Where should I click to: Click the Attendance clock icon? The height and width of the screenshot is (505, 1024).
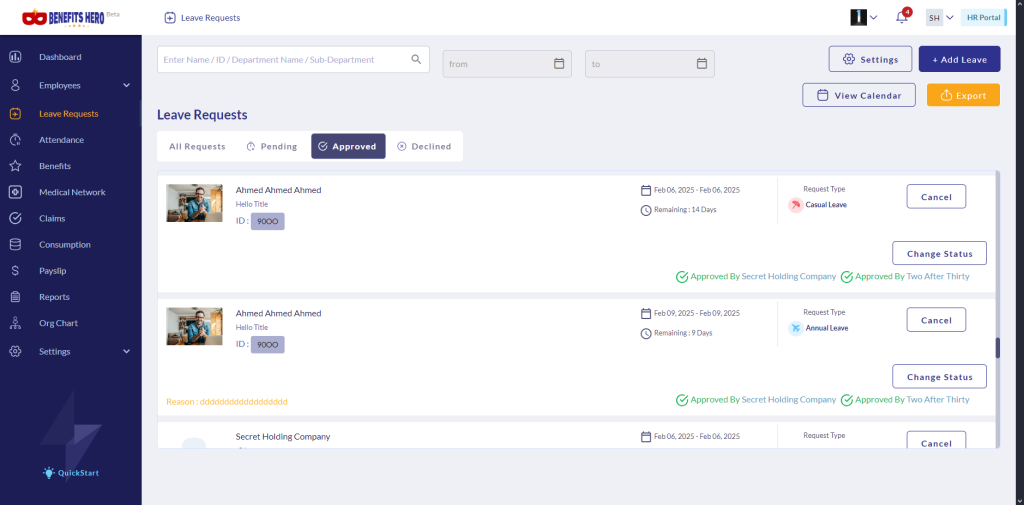point(16,140)
